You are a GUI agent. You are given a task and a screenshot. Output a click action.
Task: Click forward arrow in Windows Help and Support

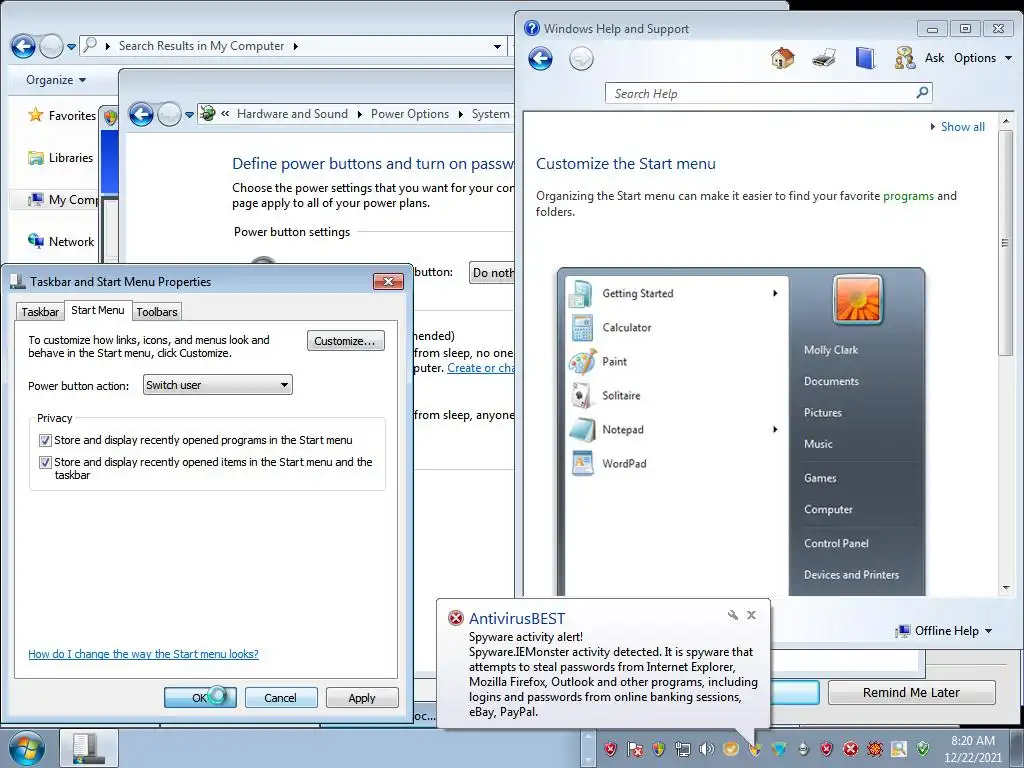[581, 59]
